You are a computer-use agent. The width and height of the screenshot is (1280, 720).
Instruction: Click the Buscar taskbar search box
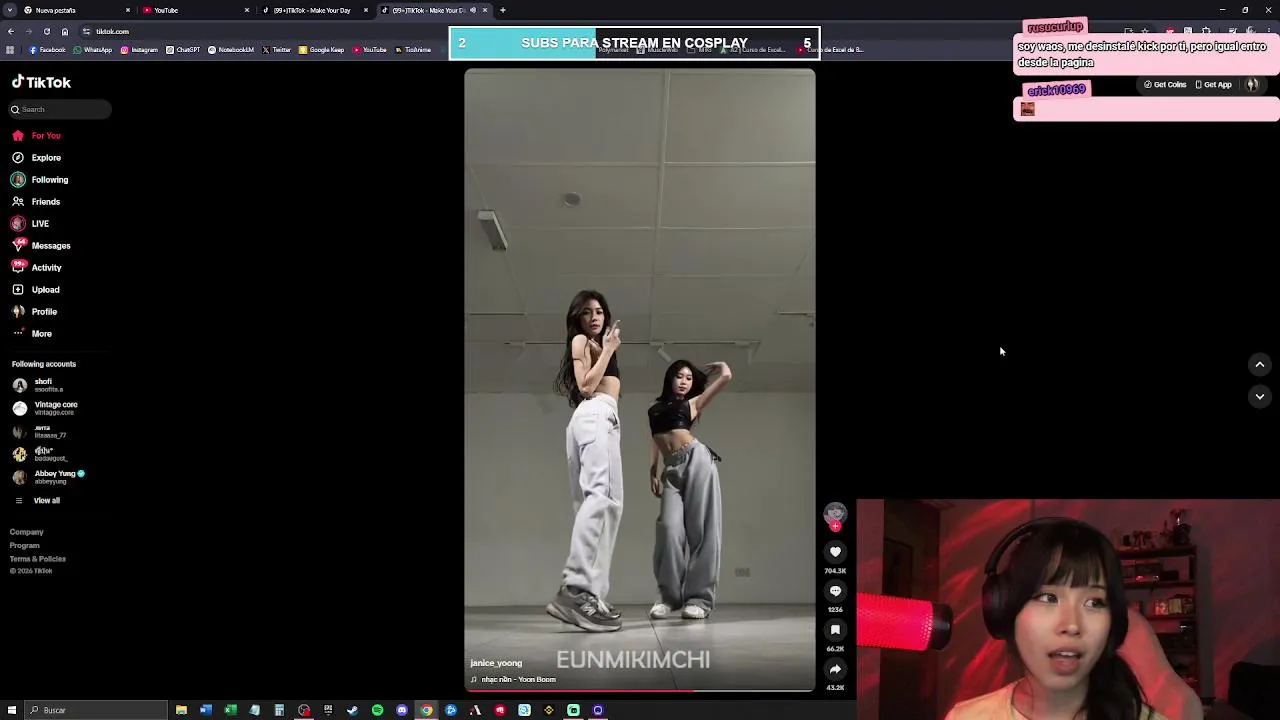[x=96, y=710]
